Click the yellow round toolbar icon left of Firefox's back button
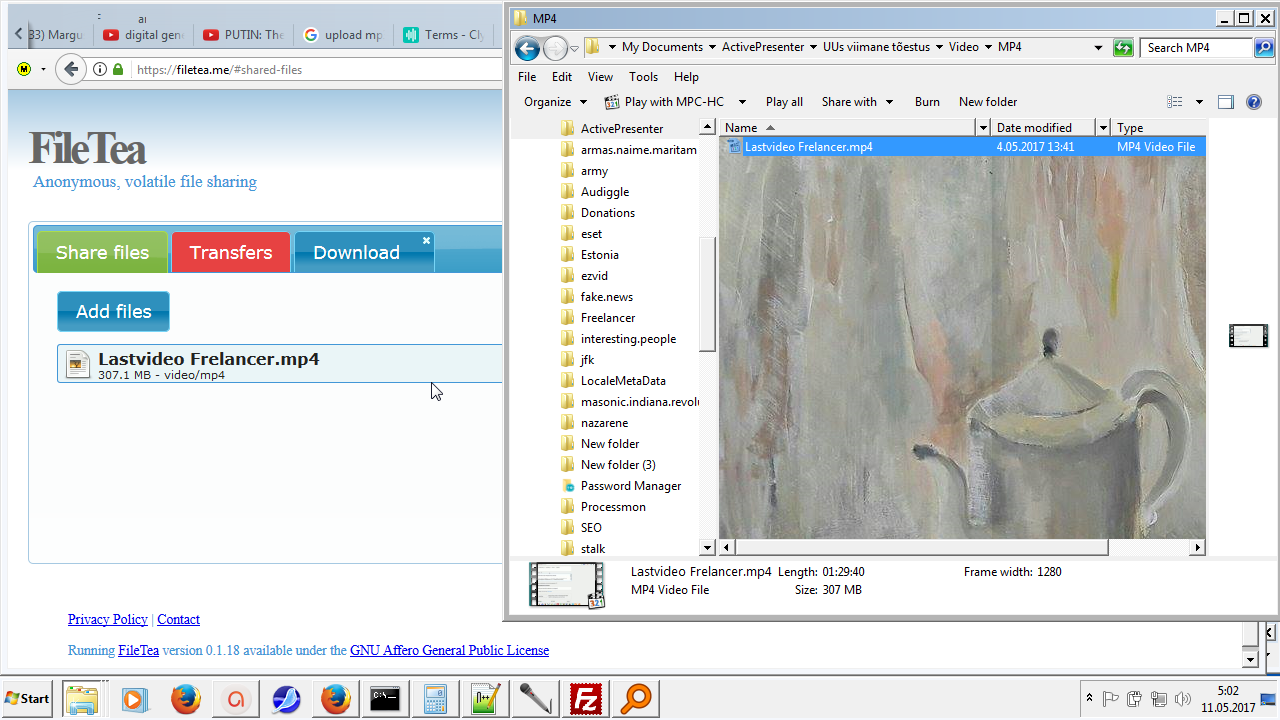The width and height of the screenshot is (1280, 720). [x=25, y=69]
